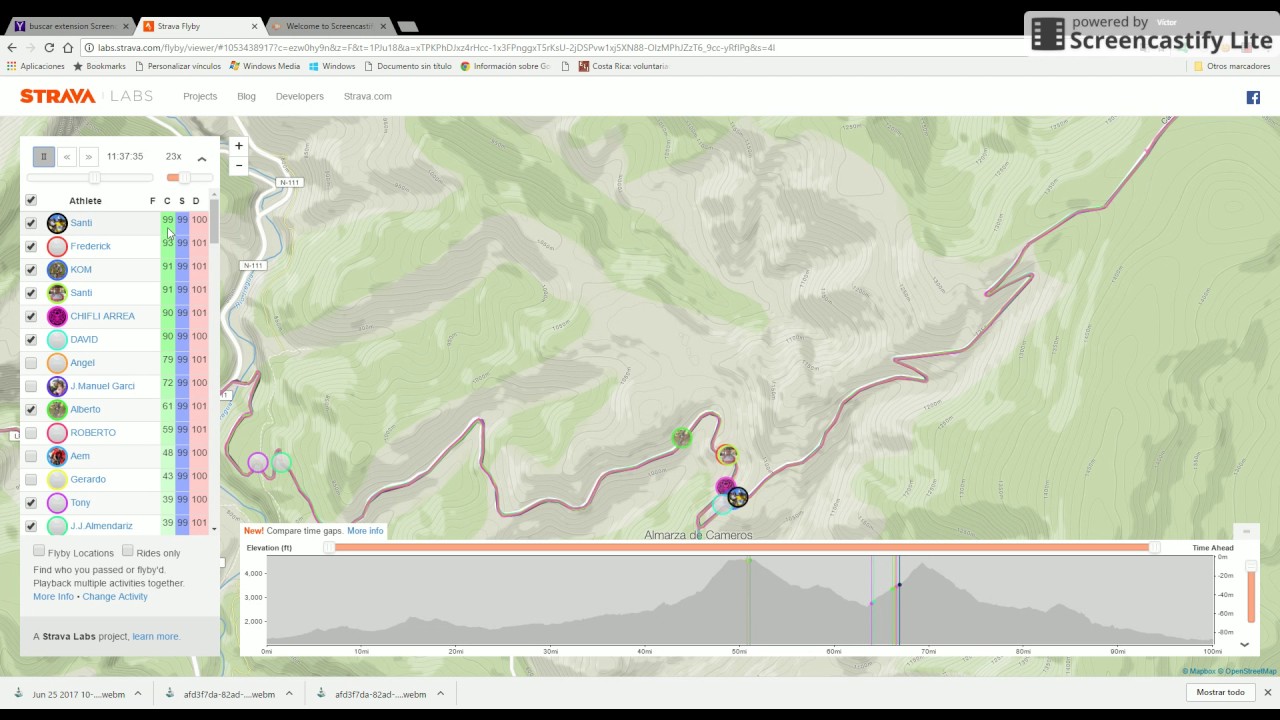
Task: Zoom in on the map
Action: click(x=238, y=146)
